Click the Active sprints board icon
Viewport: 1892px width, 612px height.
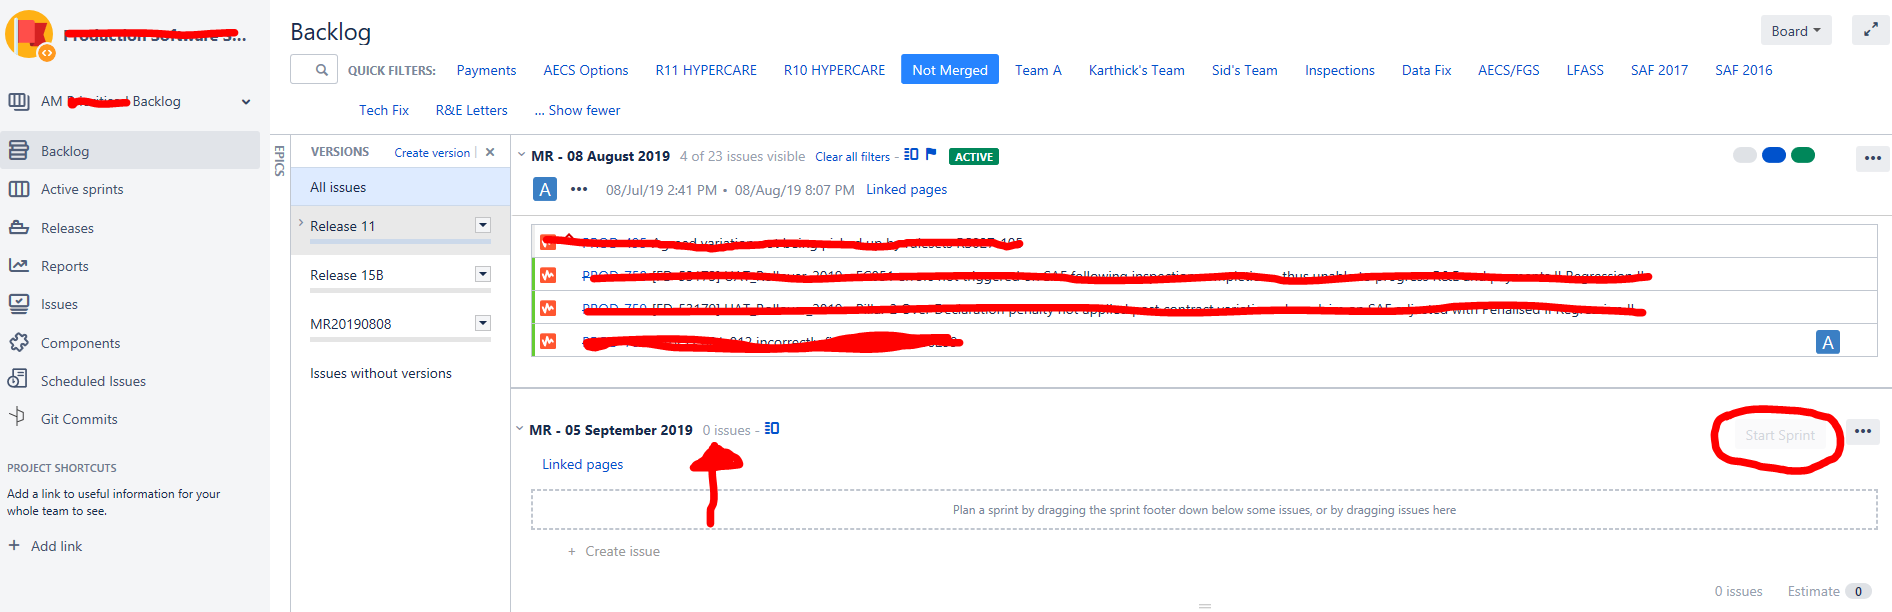tap(18, 189)
